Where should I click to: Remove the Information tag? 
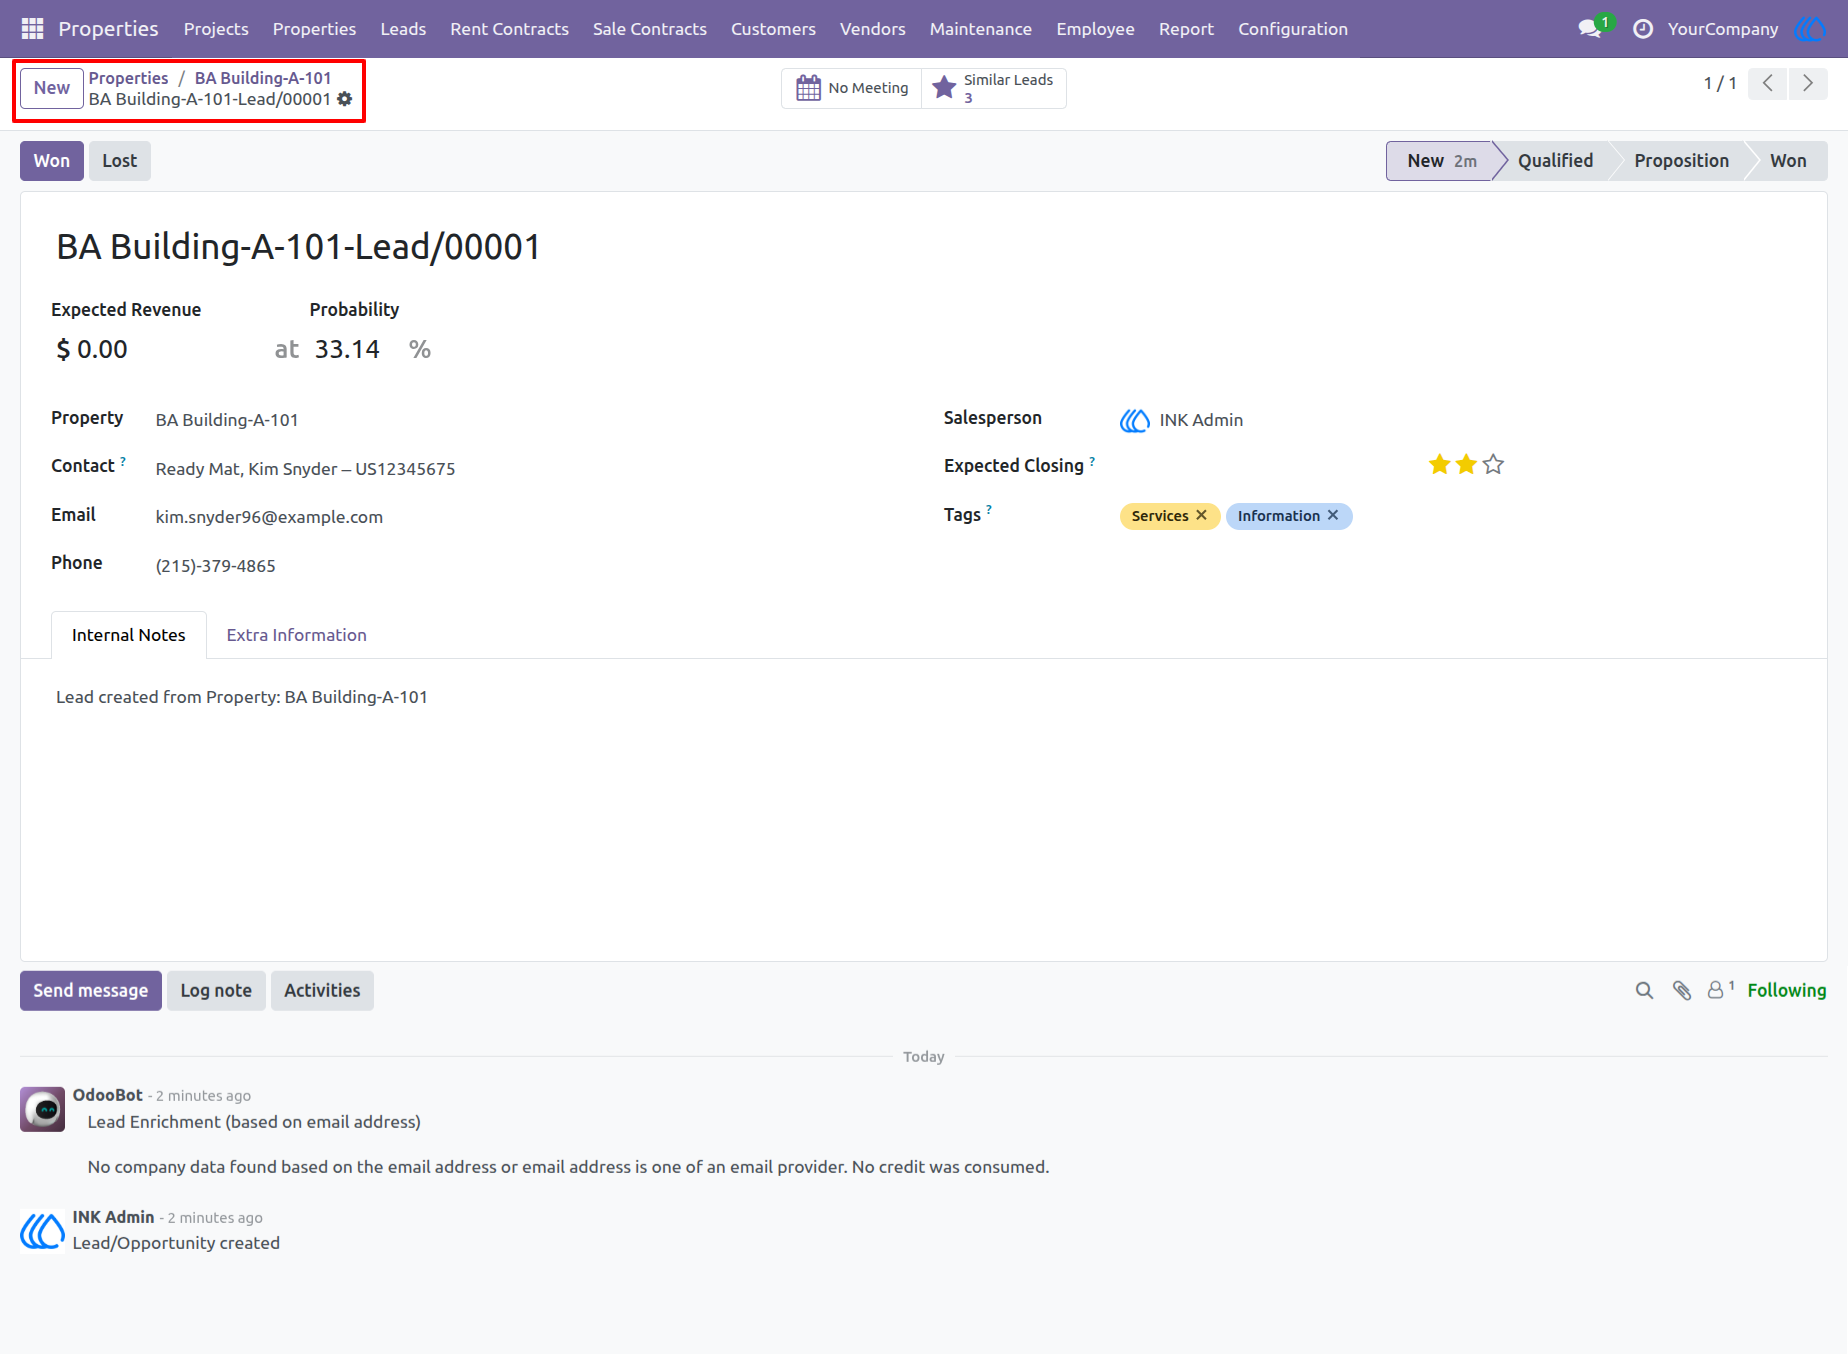pos(1333,515)
